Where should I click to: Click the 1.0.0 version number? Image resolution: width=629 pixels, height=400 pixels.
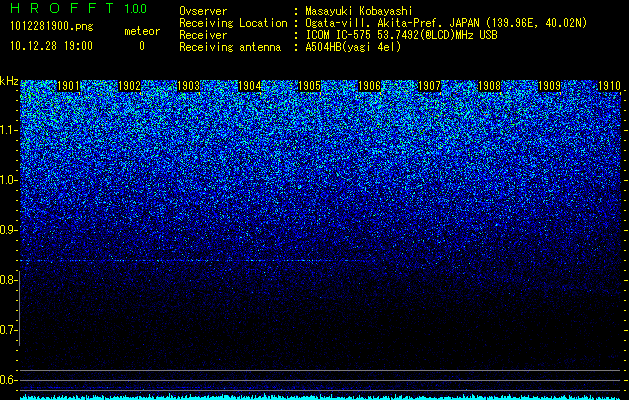[136, 9]
